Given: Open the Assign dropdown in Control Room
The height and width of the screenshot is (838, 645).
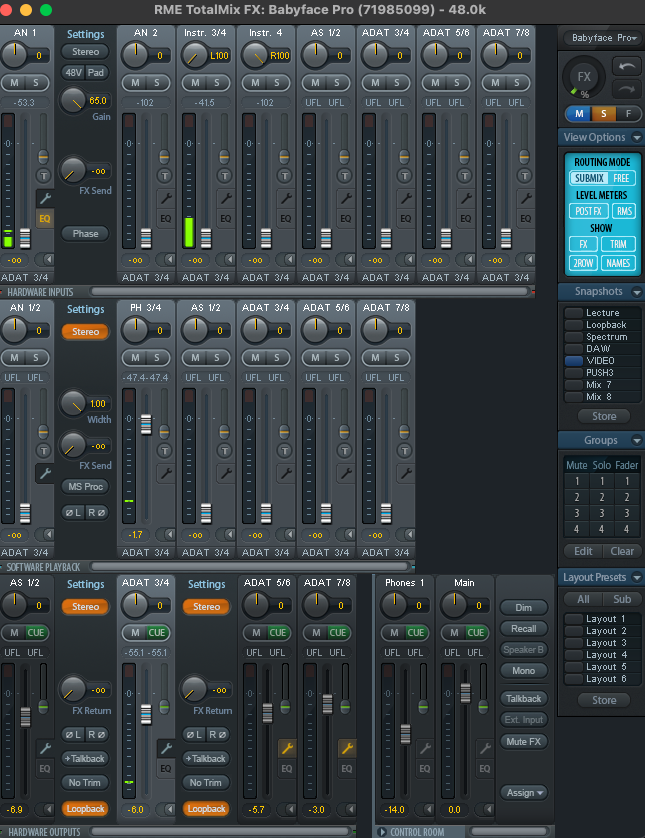Looking at the screenshot, I should (x=525, y=792).
